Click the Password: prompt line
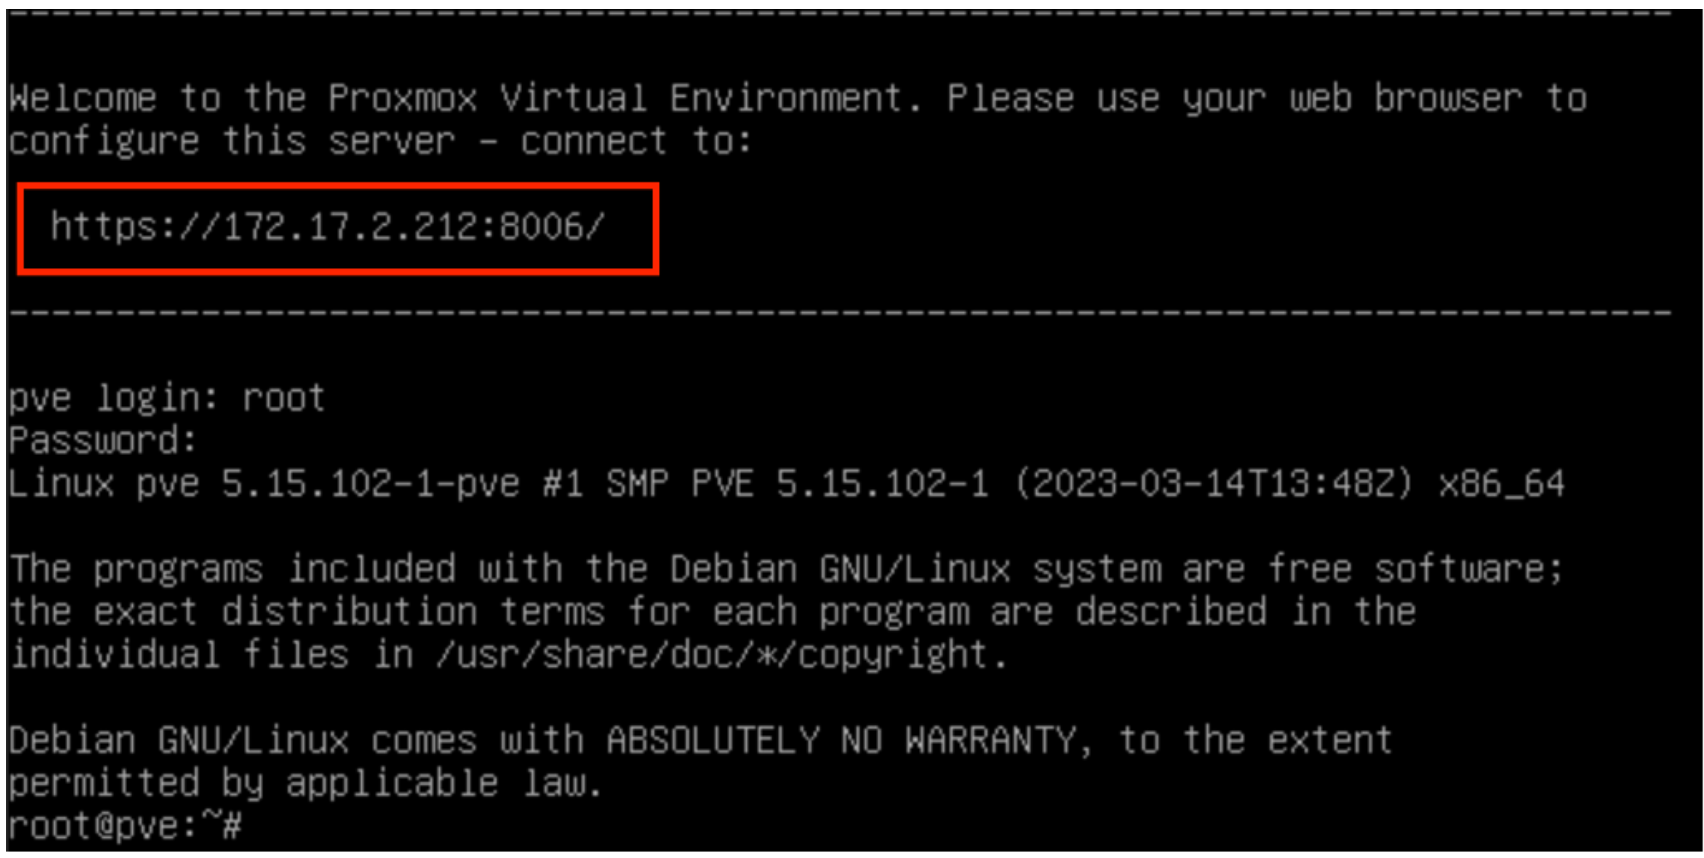This screenshot has height=858, width=1704. tap(102, 441)
